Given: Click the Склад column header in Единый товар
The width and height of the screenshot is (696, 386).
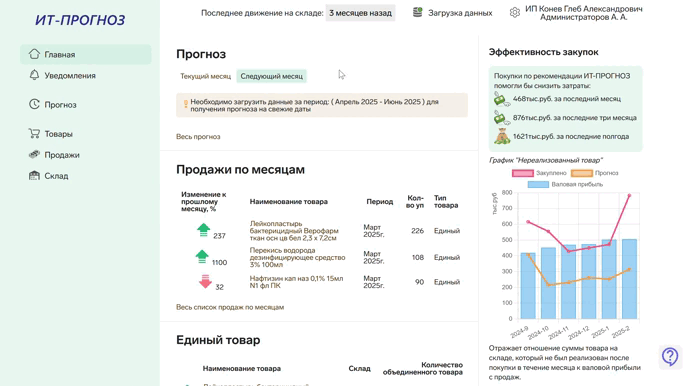Looking at the screenshot, I should 360,369.
